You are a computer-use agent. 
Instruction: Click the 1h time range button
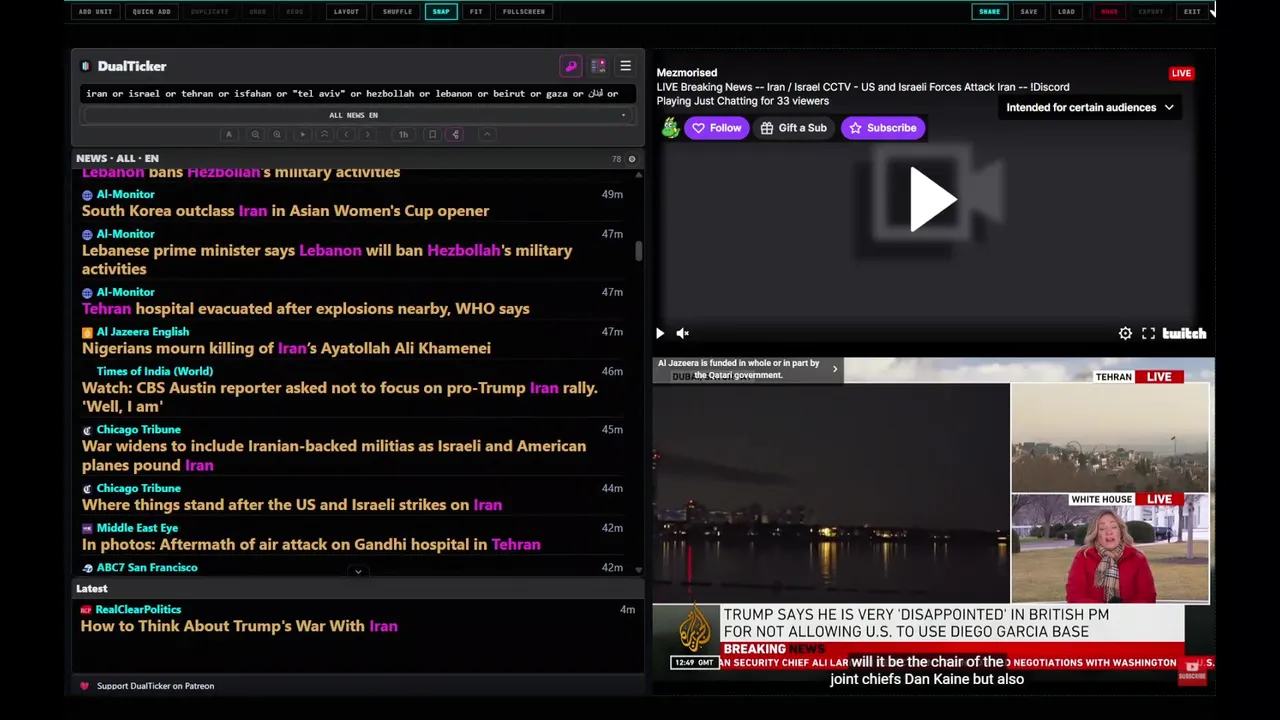pos(403,134)
